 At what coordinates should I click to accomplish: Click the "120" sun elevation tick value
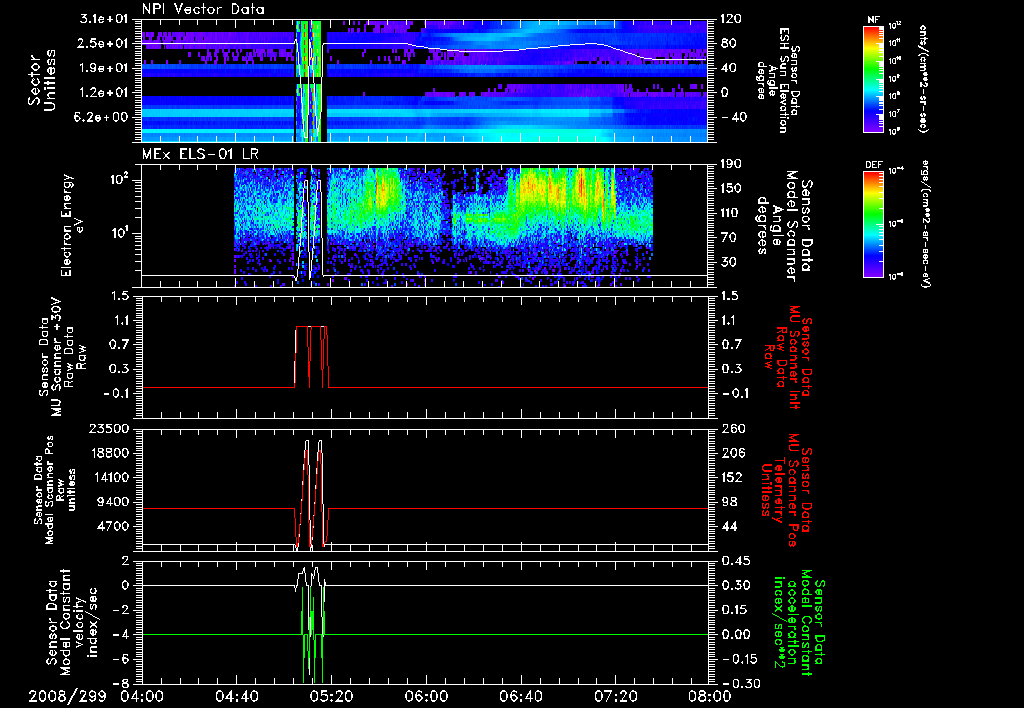(x=731, y=18)
